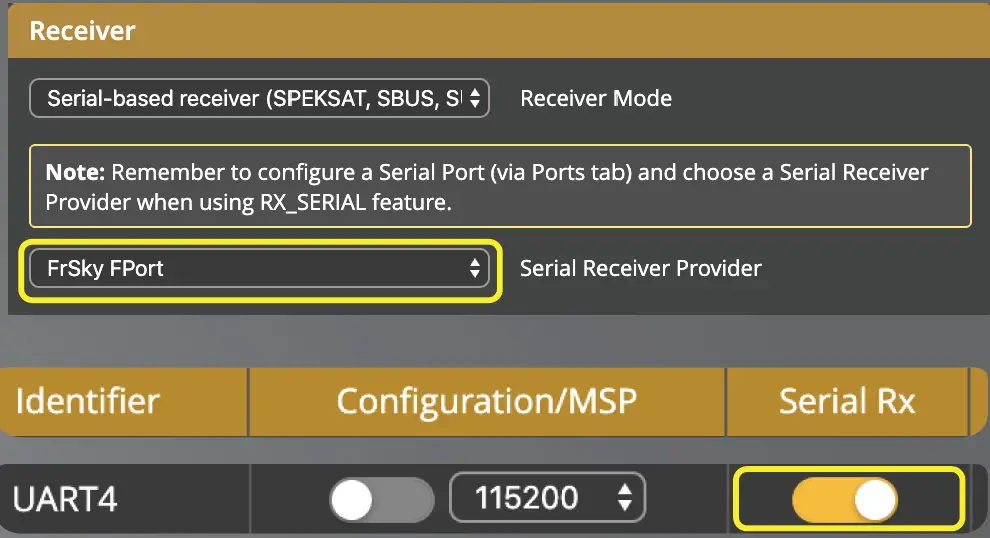Click the Serial Receiver Provider label

pos(641,268)
